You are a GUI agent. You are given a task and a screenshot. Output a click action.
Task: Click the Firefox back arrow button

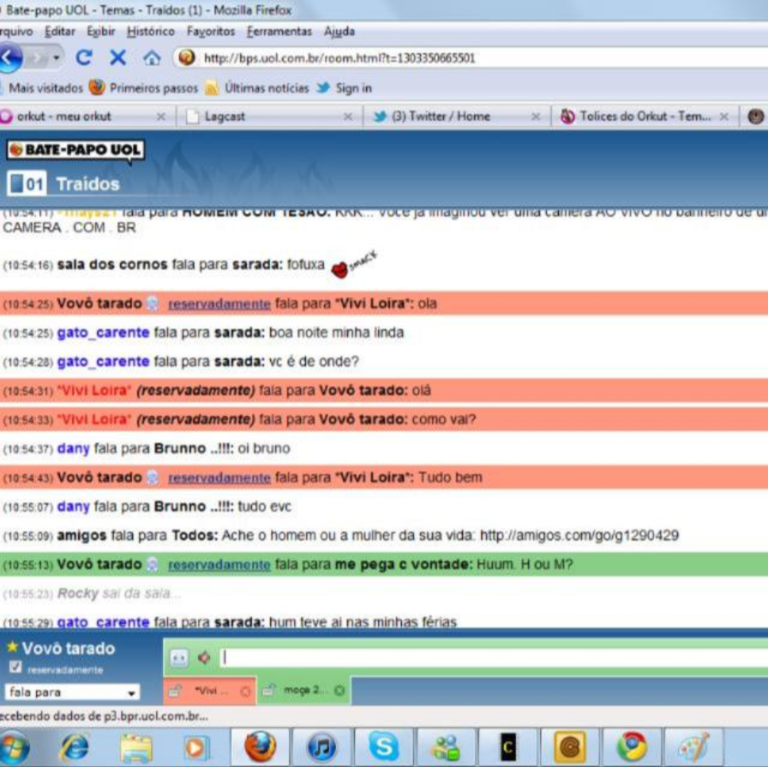[10, 58]
